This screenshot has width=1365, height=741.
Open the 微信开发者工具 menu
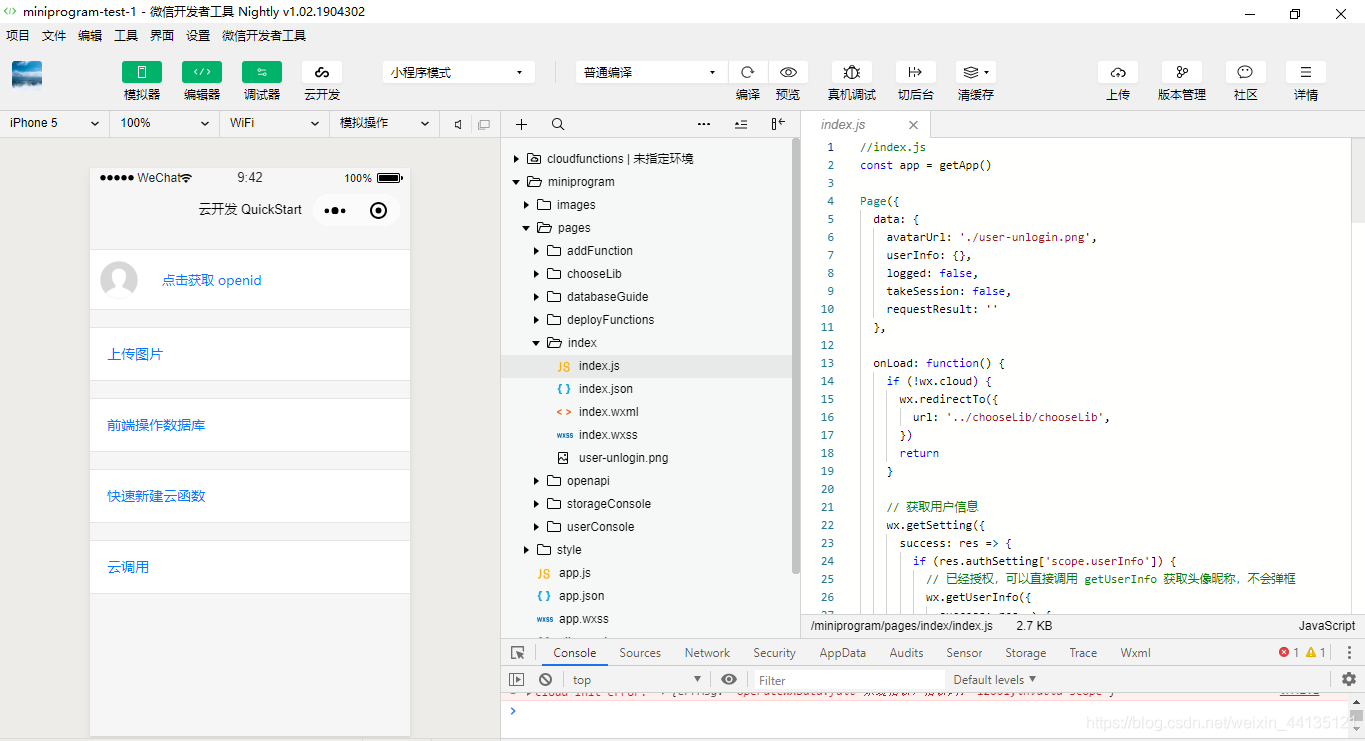[x=264, y=35]
